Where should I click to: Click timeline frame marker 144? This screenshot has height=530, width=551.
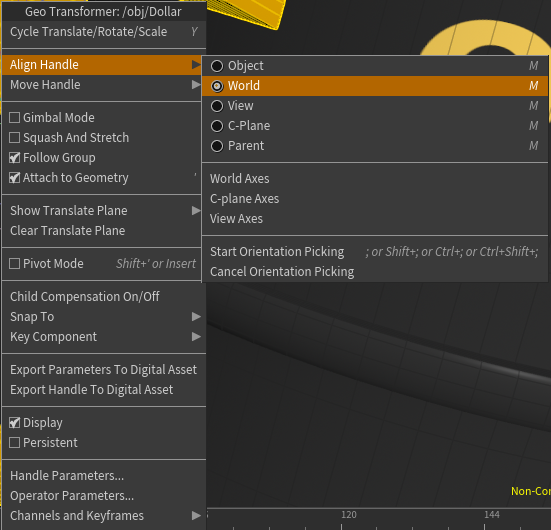492,515
